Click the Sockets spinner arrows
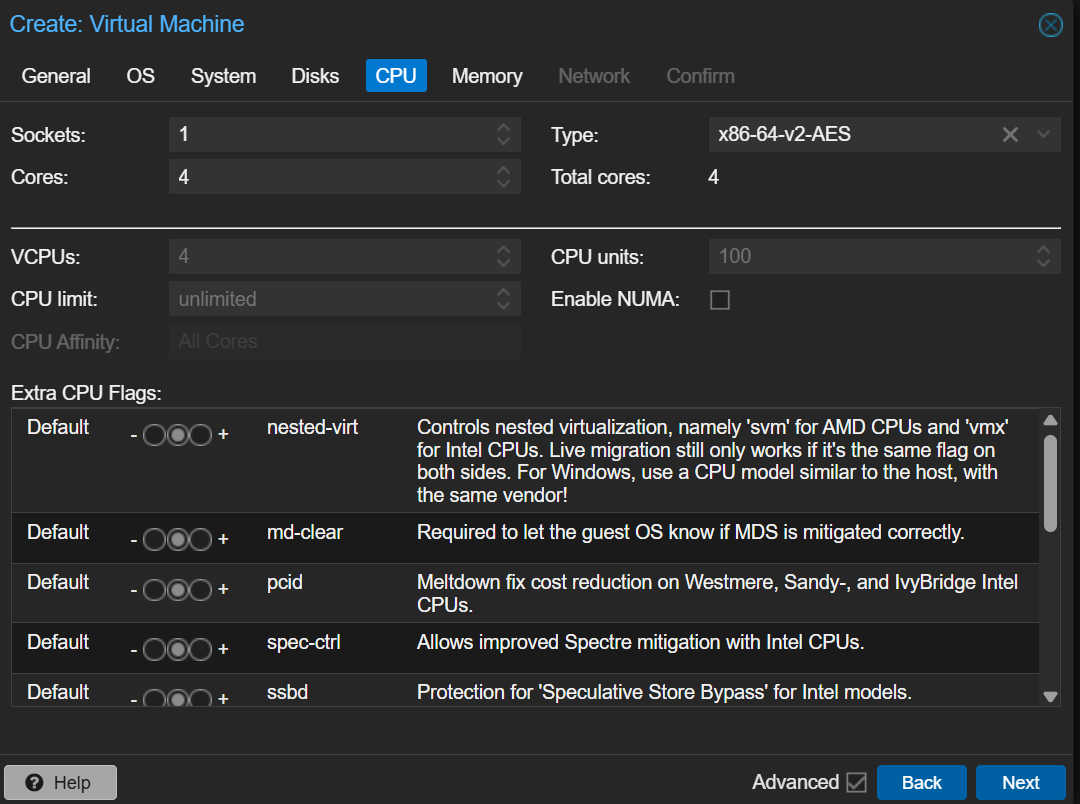This screenshot has width=1080, height=804. (x=503, y=135)
